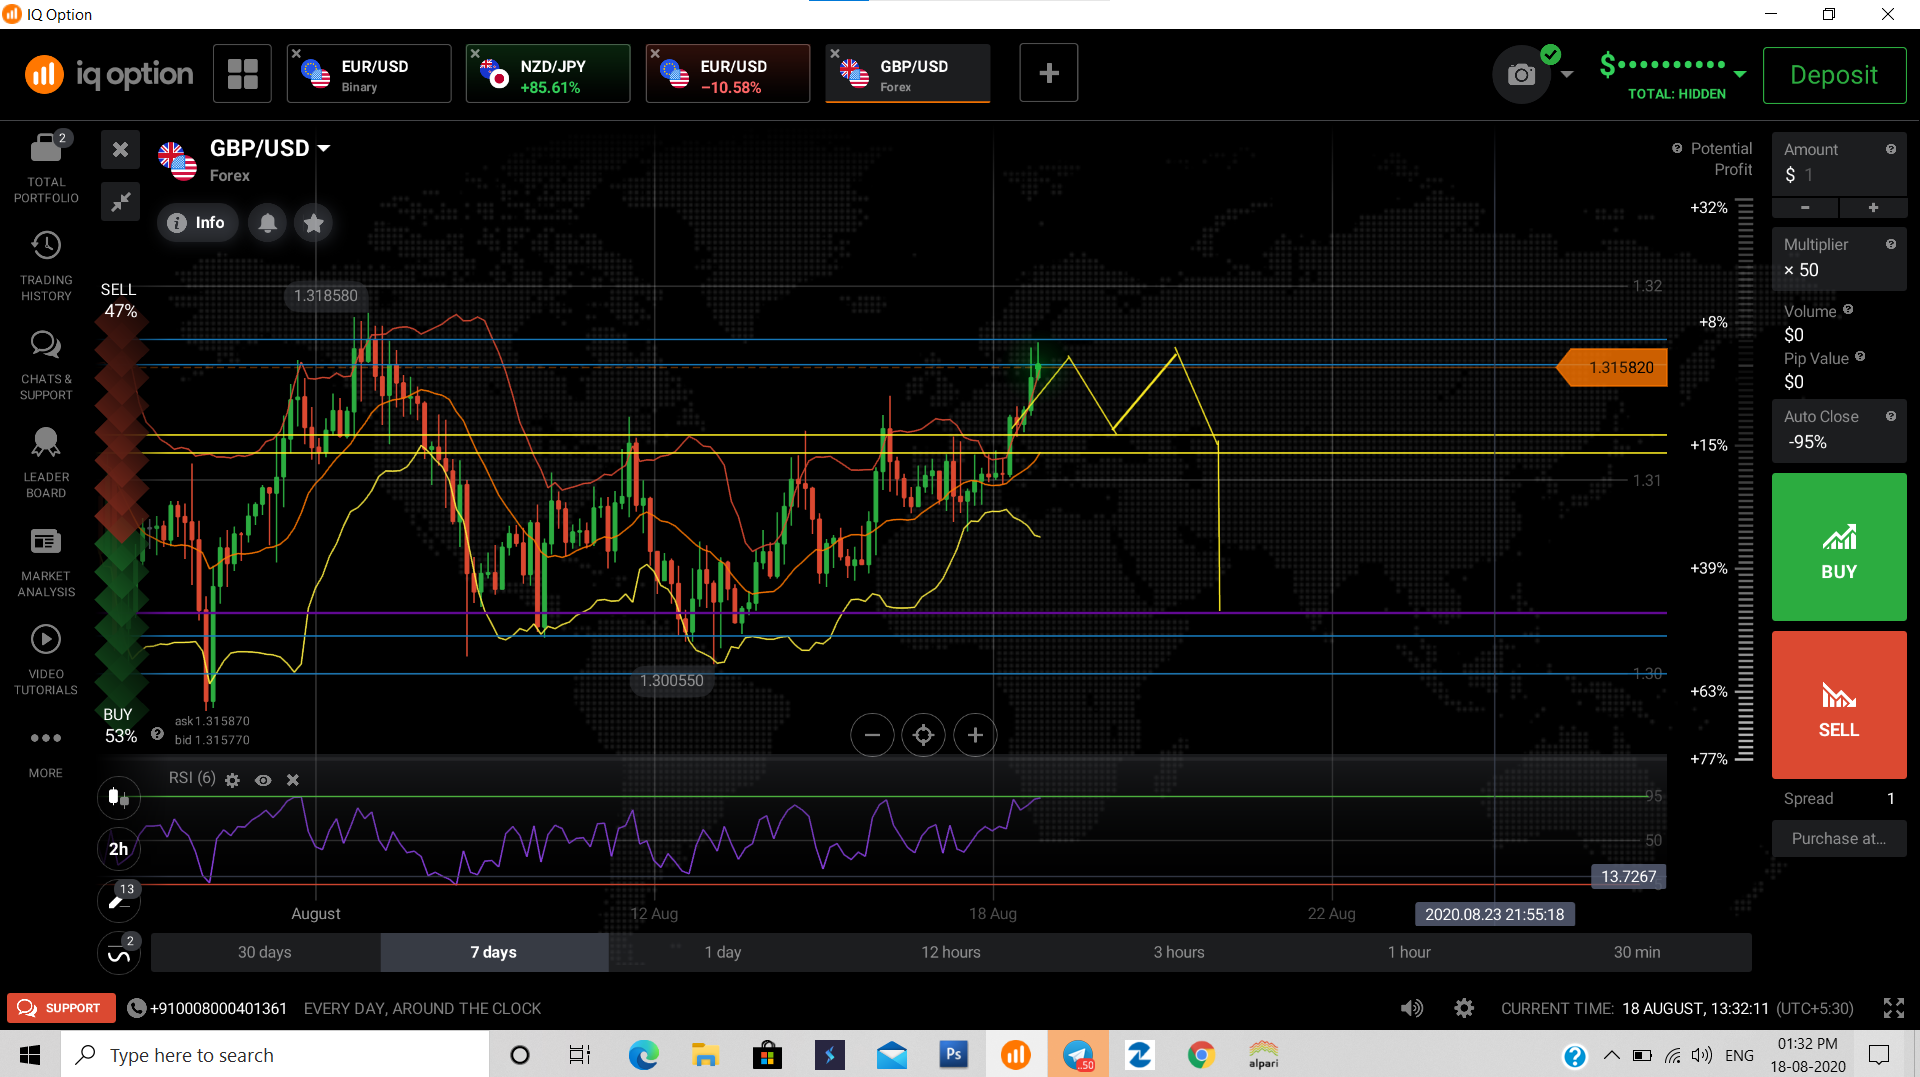Open Trading History
This screenshot has height=1077, width=1920.
click(46, 266)
